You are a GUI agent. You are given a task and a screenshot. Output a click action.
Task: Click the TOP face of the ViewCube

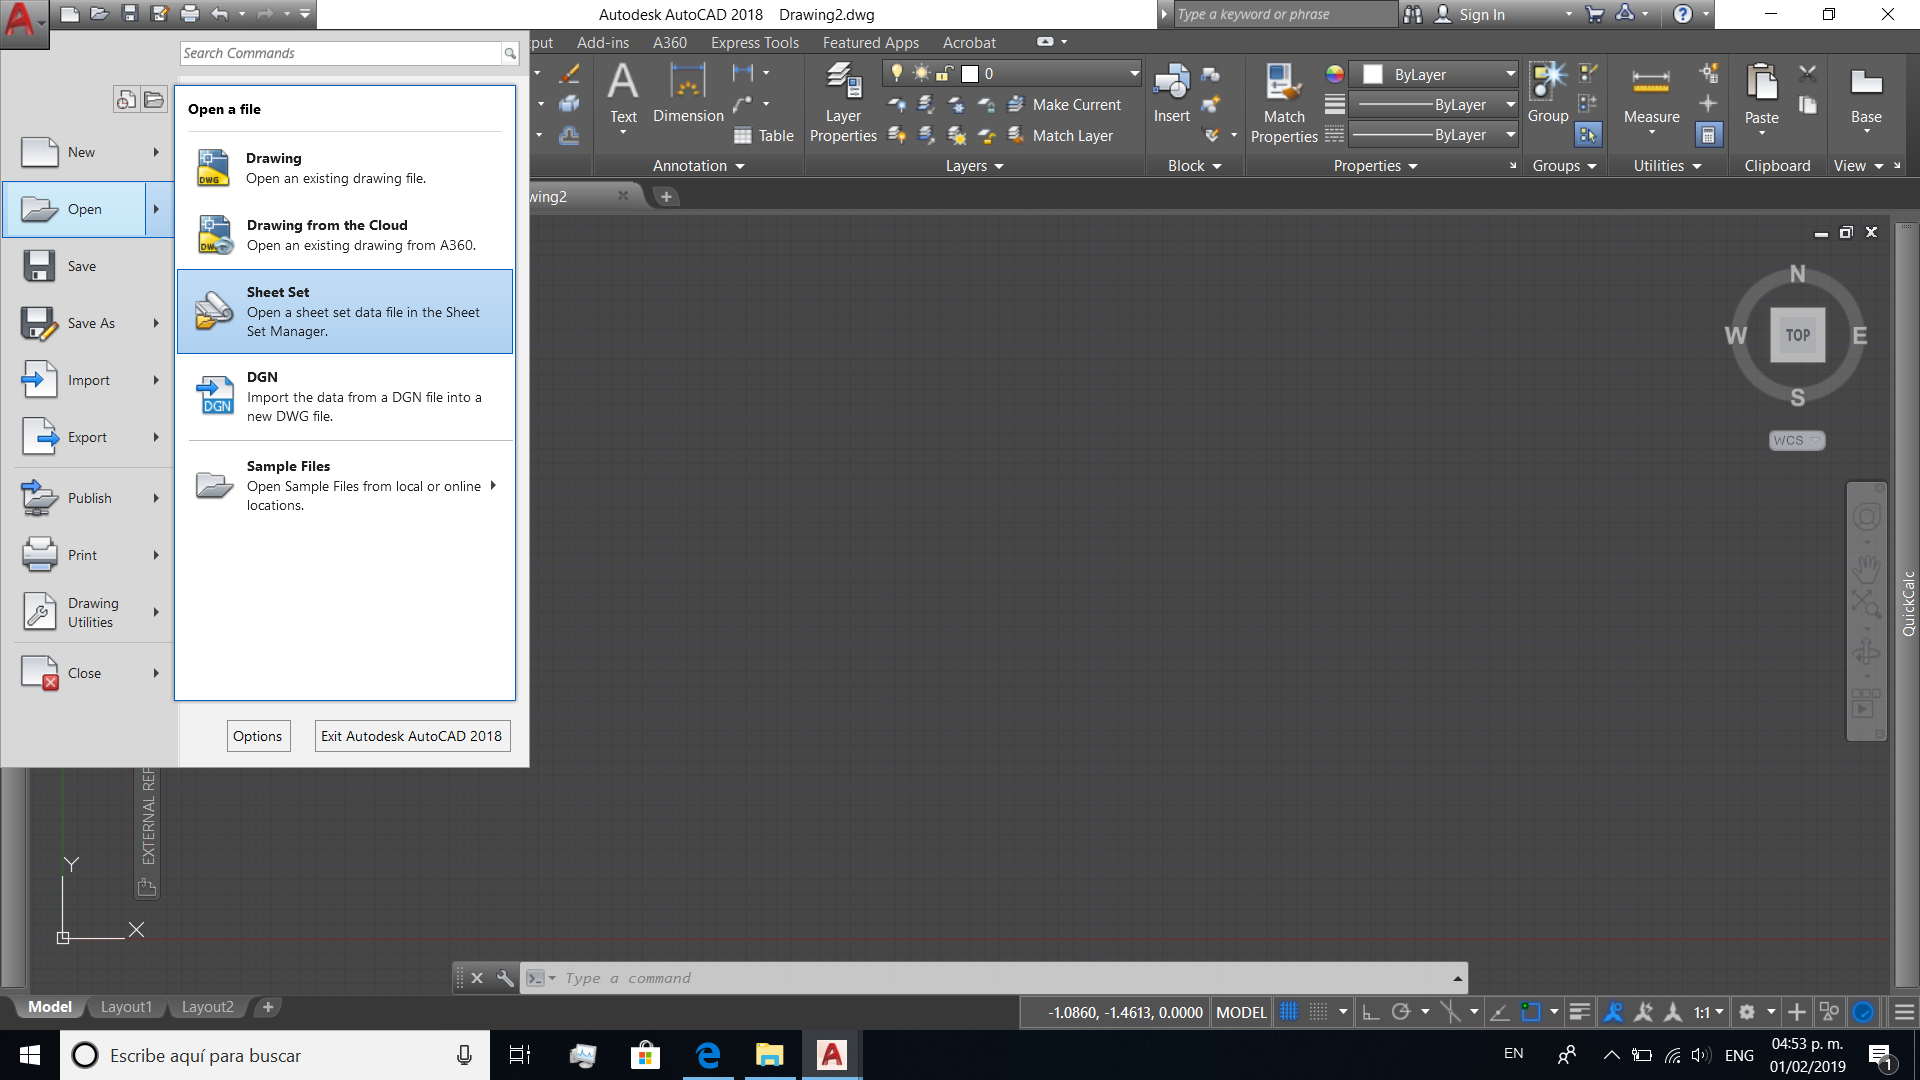point(1797,335)
